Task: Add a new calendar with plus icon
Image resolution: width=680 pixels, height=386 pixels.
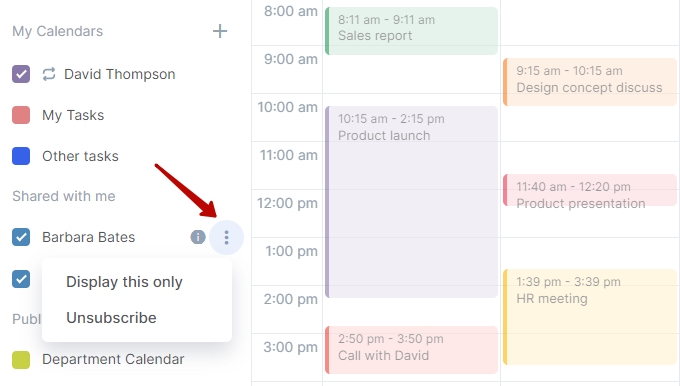Action: point(220,31)
